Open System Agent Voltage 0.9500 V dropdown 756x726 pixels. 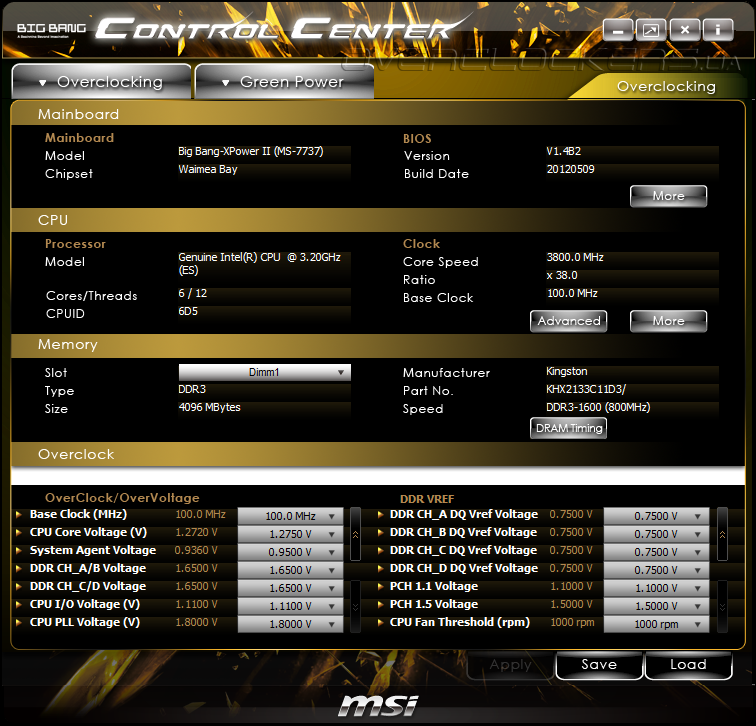(290, 552)
